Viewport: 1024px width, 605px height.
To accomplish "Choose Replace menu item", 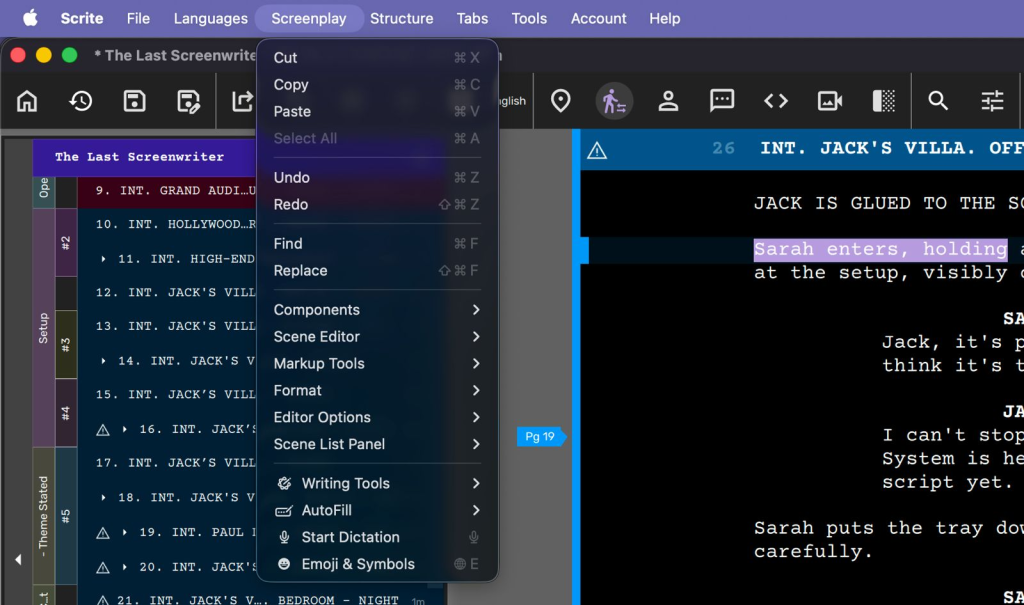I will click(377, 270).
